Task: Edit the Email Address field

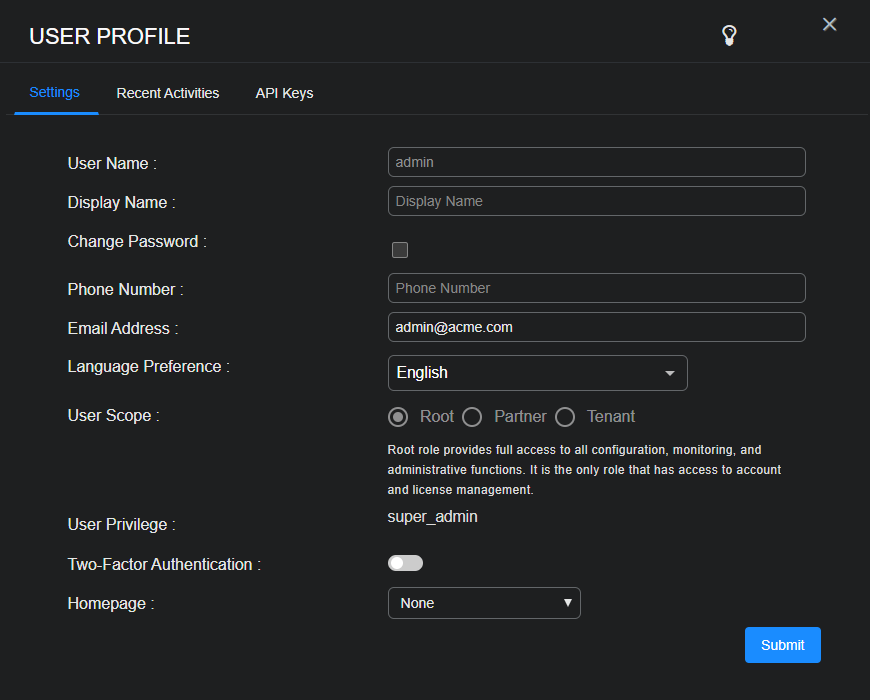Action: tap(596, 327)
